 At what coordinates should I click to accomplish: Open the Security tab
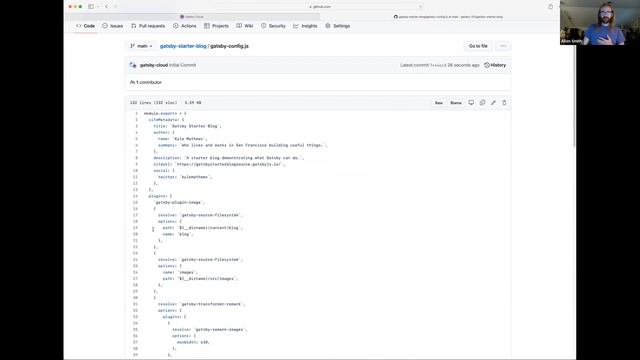pyautogui.click(x=273, y=26)
